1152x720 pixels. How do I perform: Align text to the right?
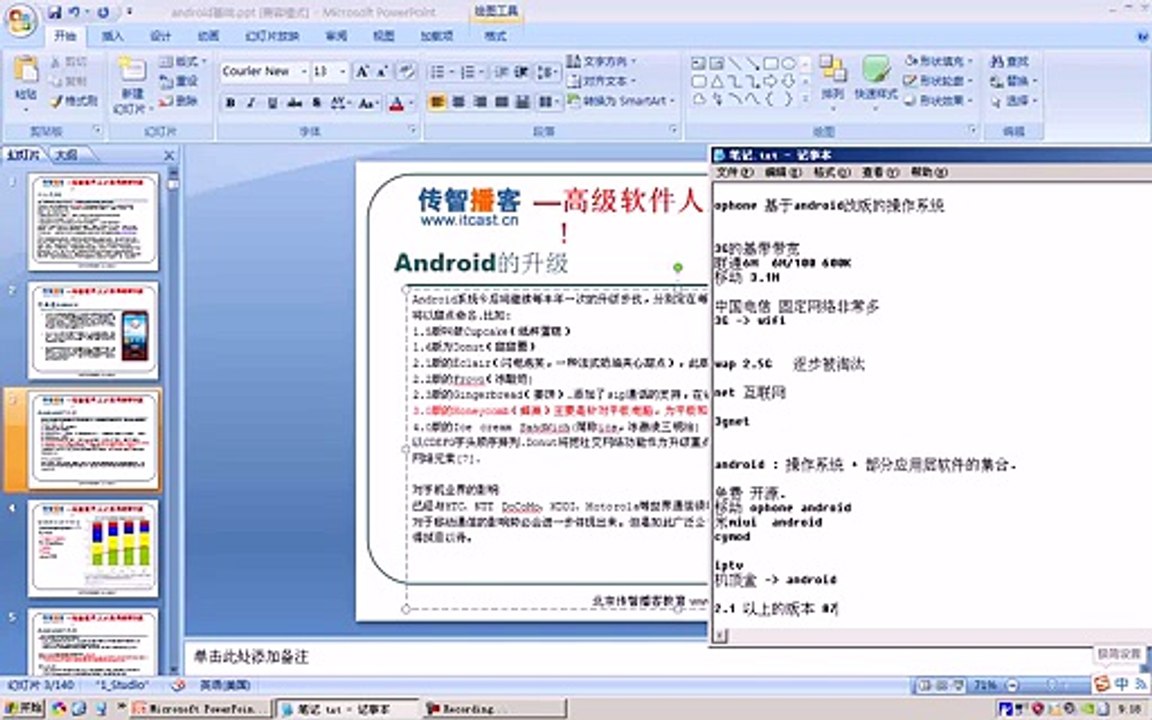tap(480, 101)
